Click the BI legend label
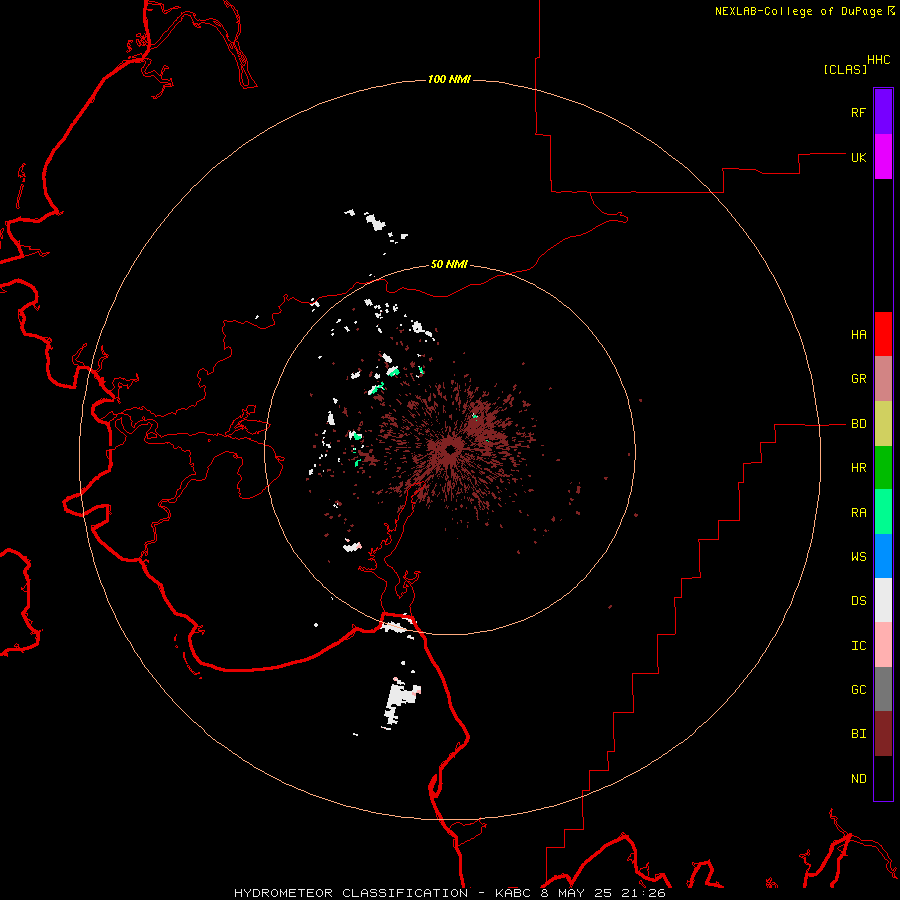 tap(859, 734)
